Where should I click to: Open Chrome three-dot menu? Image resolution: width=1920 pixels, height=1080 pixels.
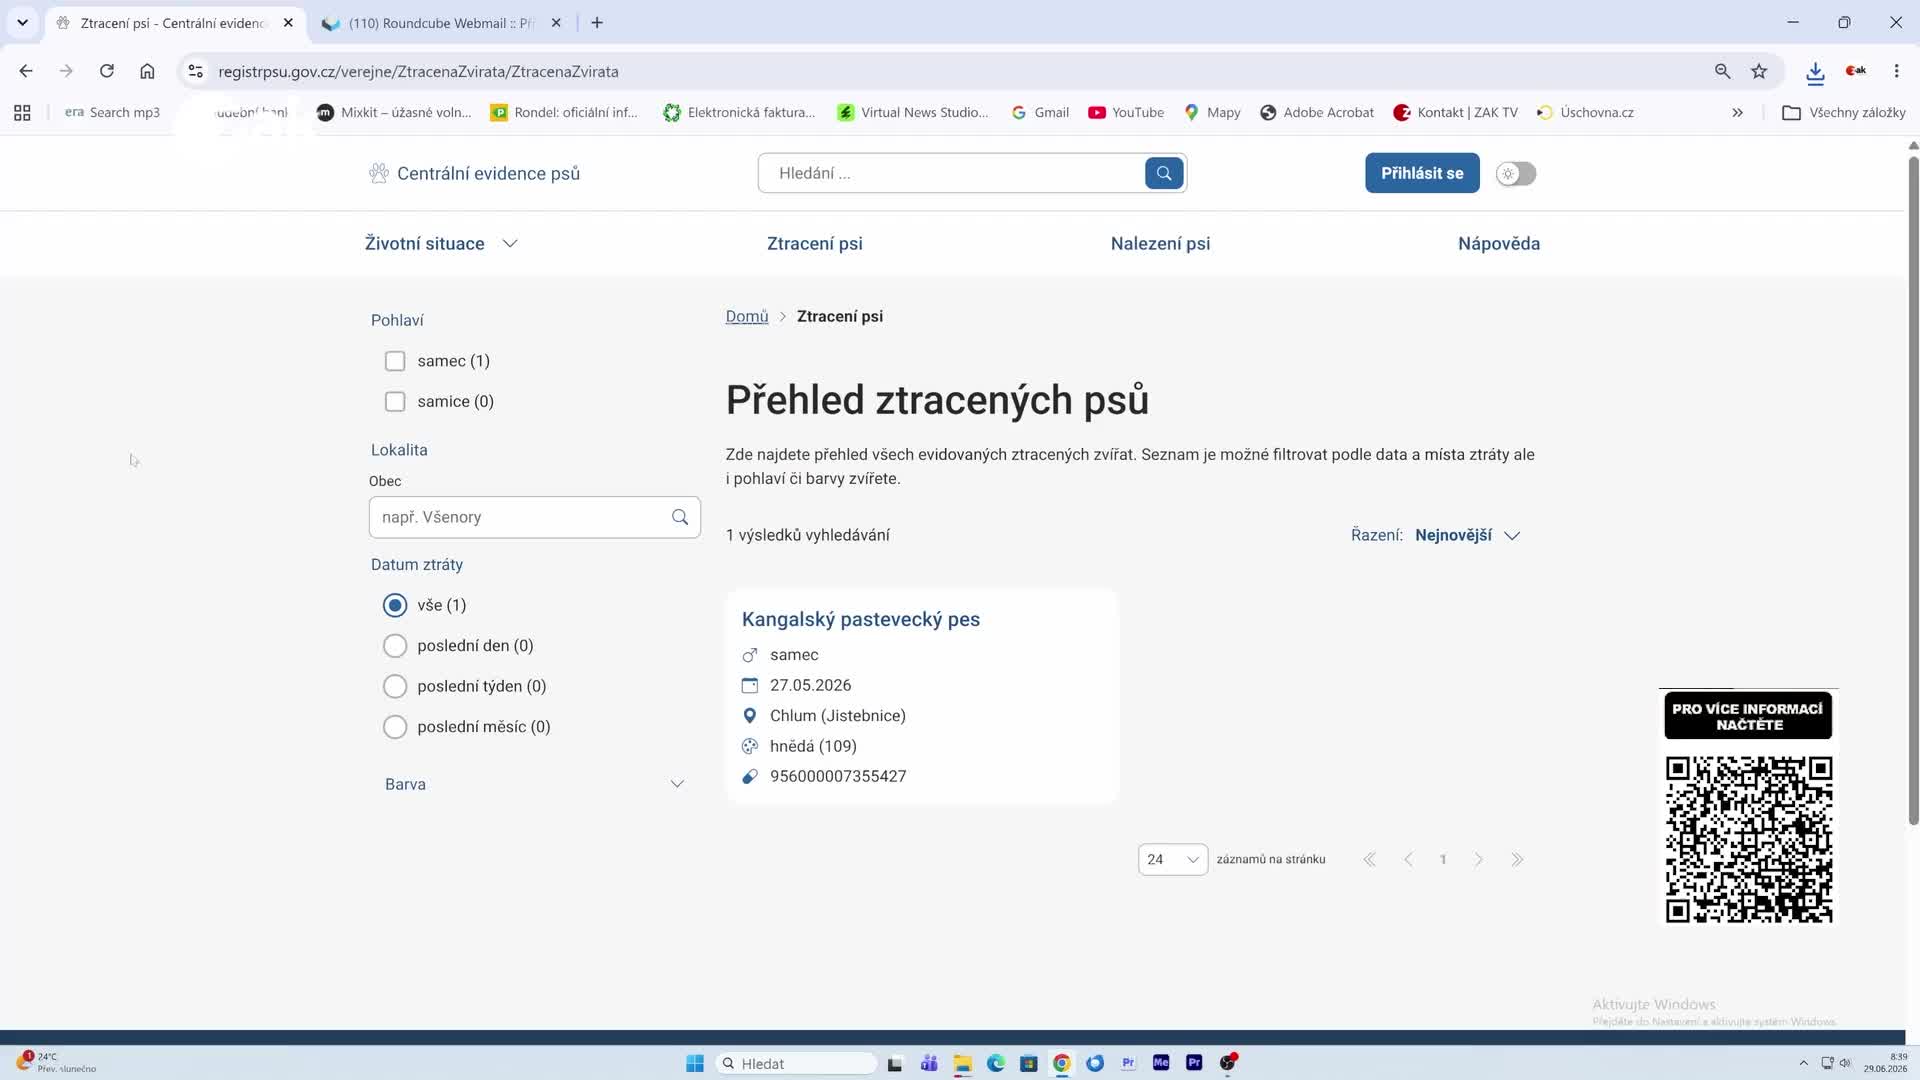(1896, 71)
